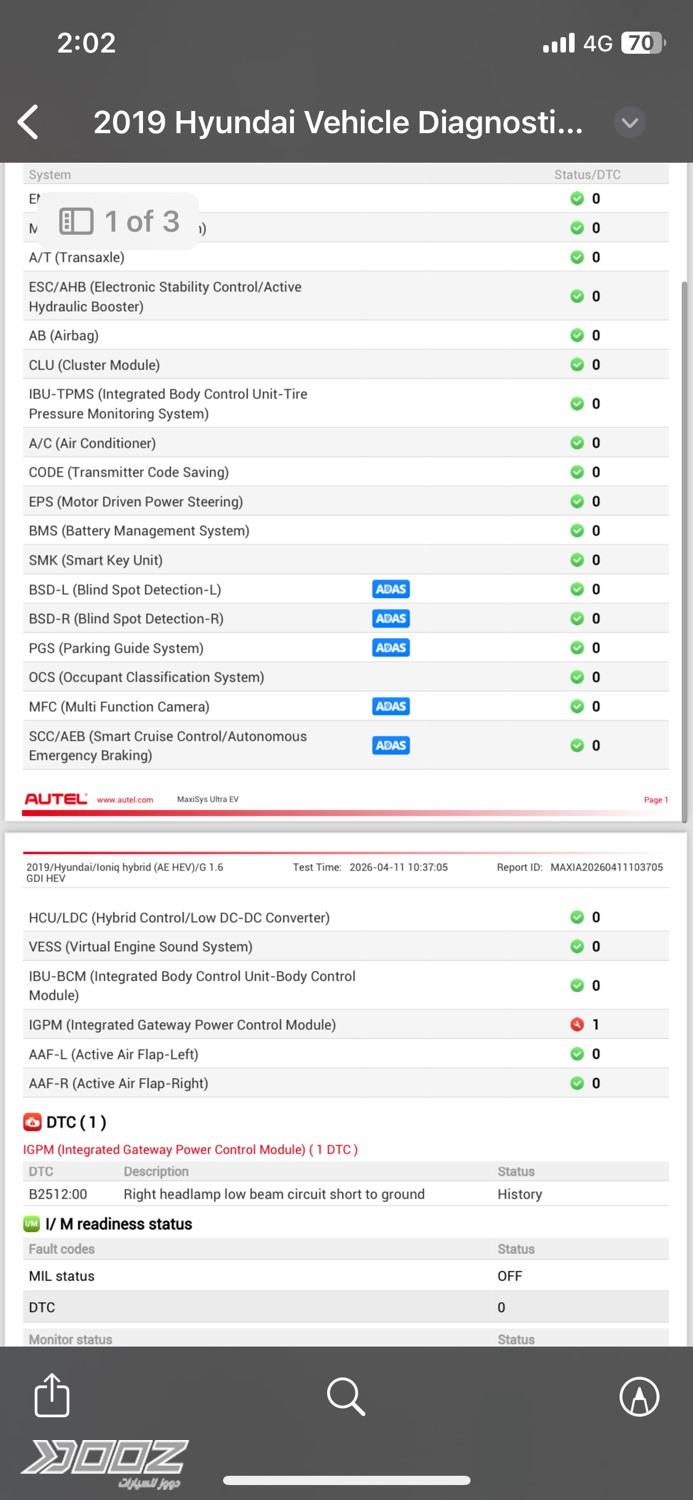Tap the share icon
The image size is (693, 1500).
pyautogui.click(x=52, y=1395)
